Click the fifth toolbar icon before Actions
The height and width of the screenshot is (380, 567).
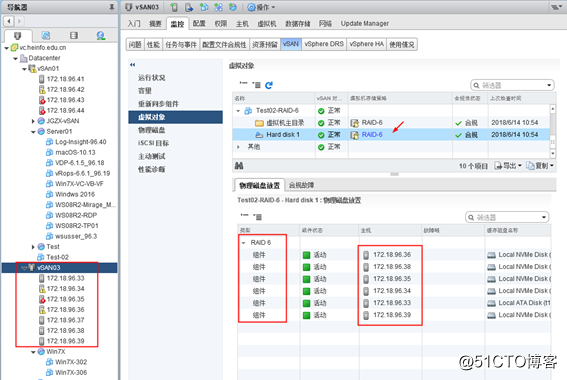click(x=233, y=7)
